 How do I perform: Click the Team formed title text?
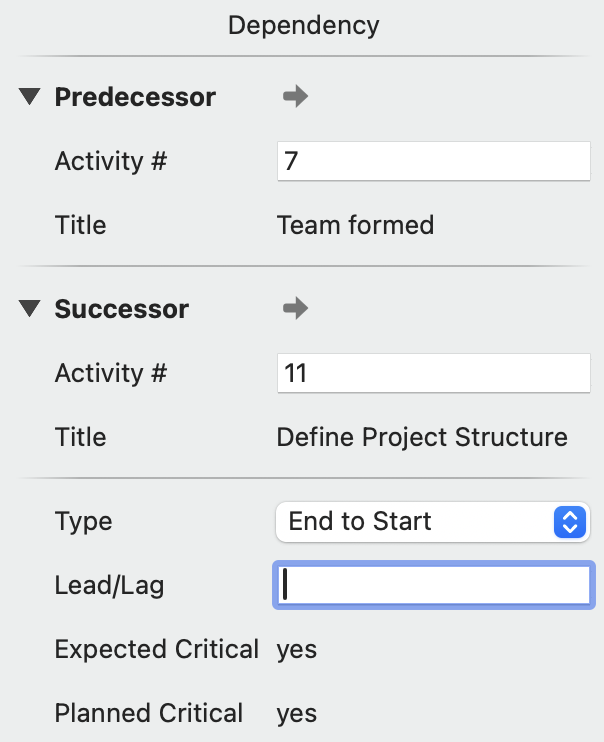[355, 225]
